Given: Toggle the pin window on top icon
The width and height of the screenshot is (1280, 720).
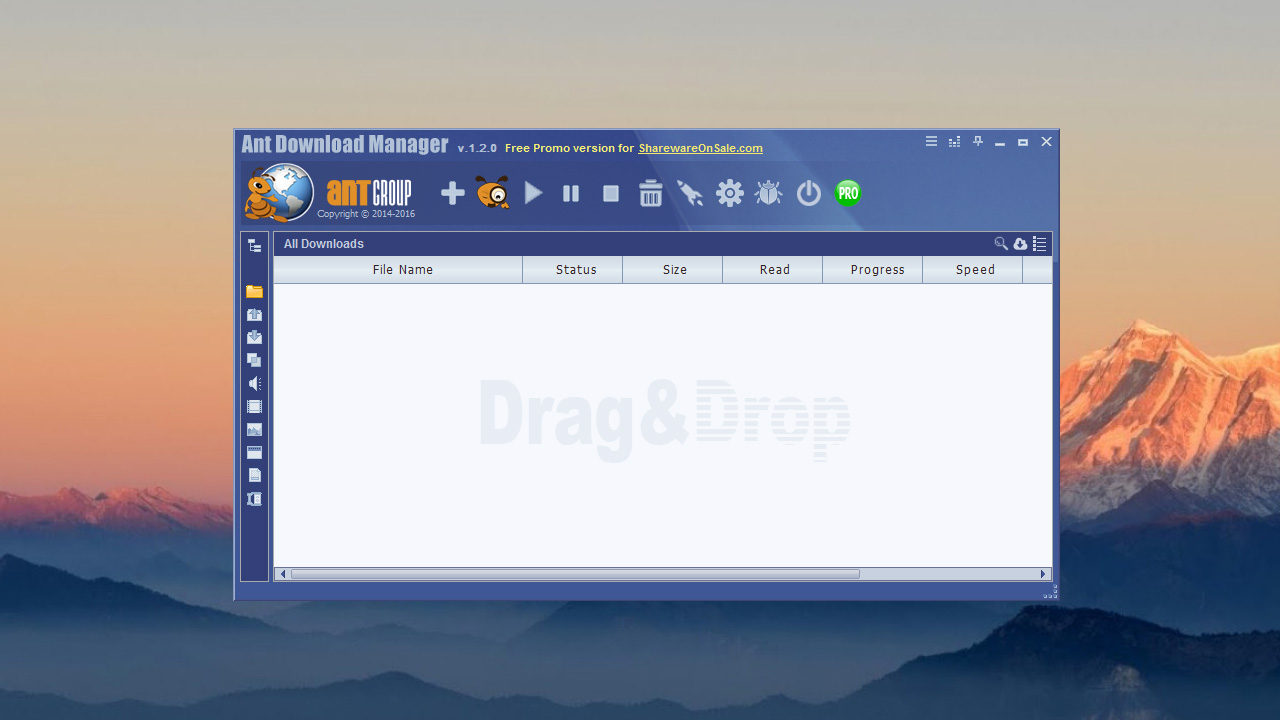Looking at the screenshot, I should (x=978, y=142).
